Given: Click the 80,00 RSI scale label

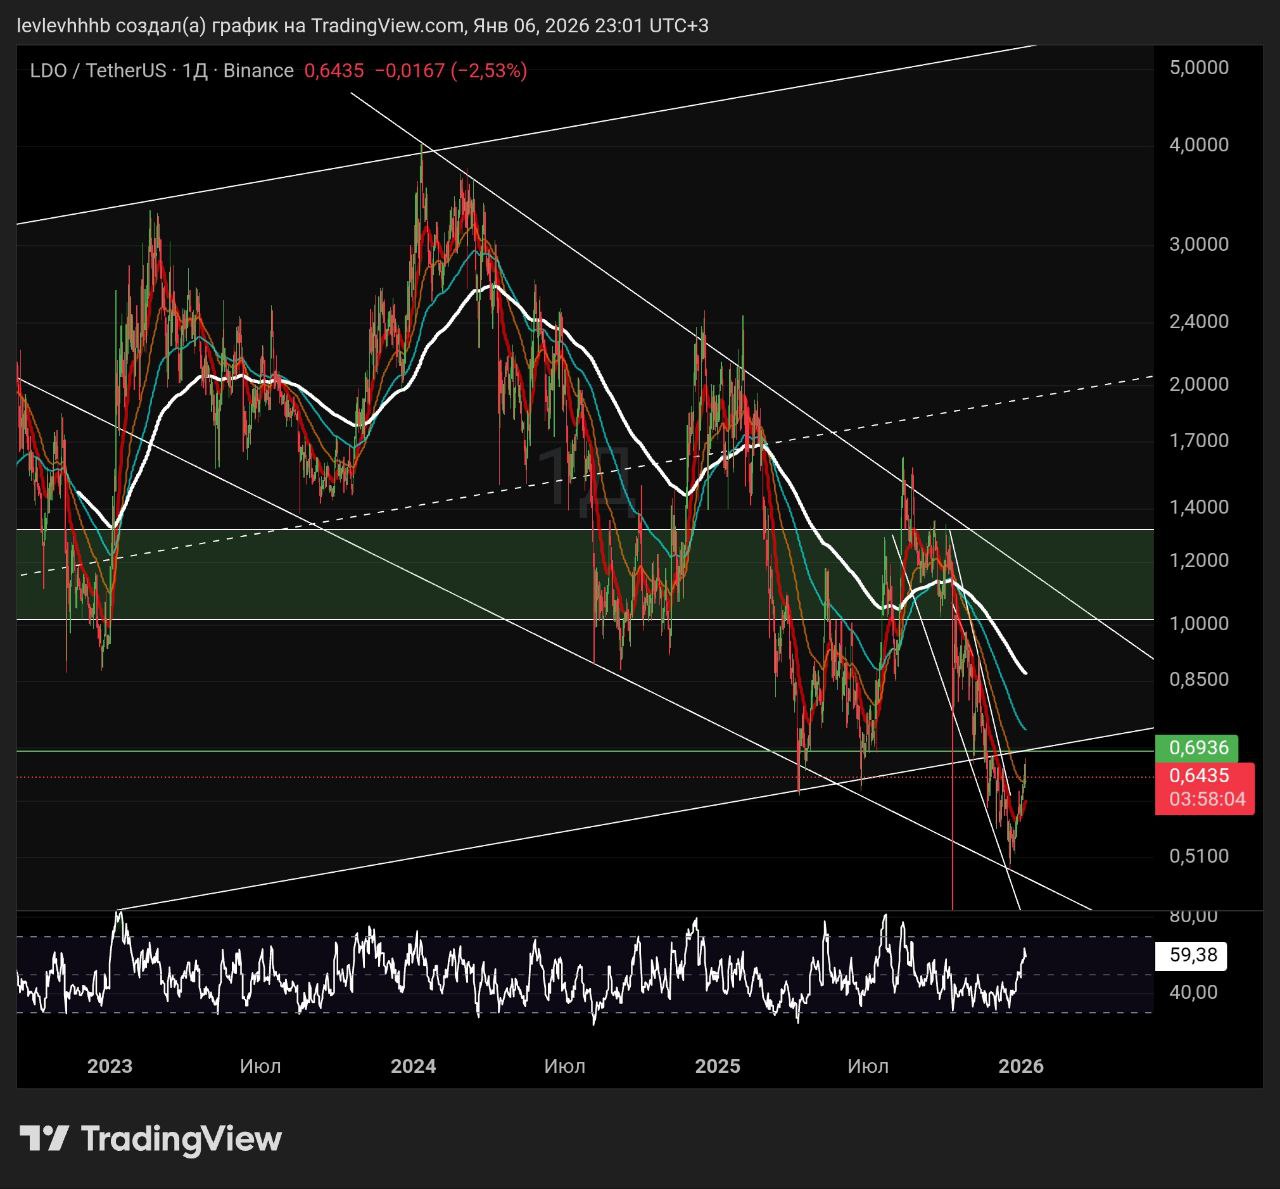Looking at the screenshot, I should pyautogui.click(x=1193, y=916).
